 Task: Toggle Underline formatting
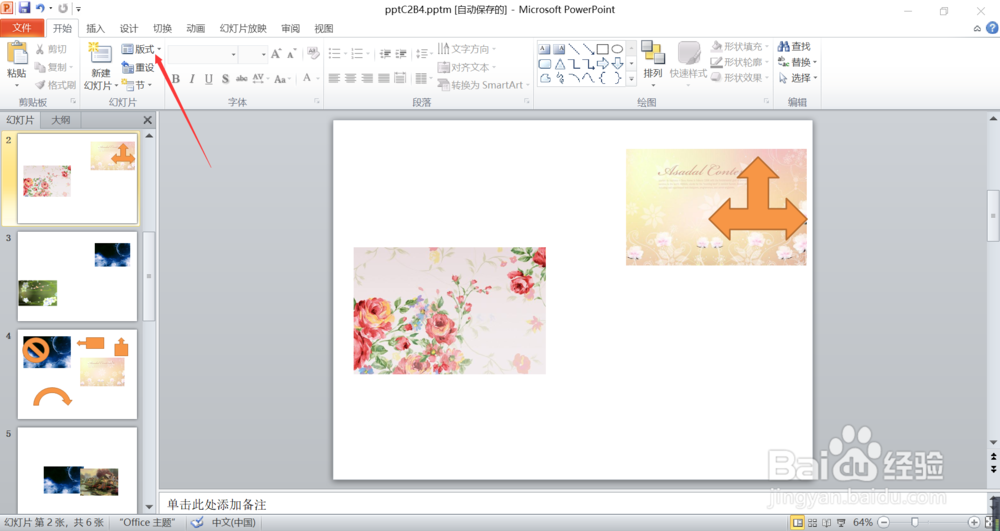(x=209, y=79)
